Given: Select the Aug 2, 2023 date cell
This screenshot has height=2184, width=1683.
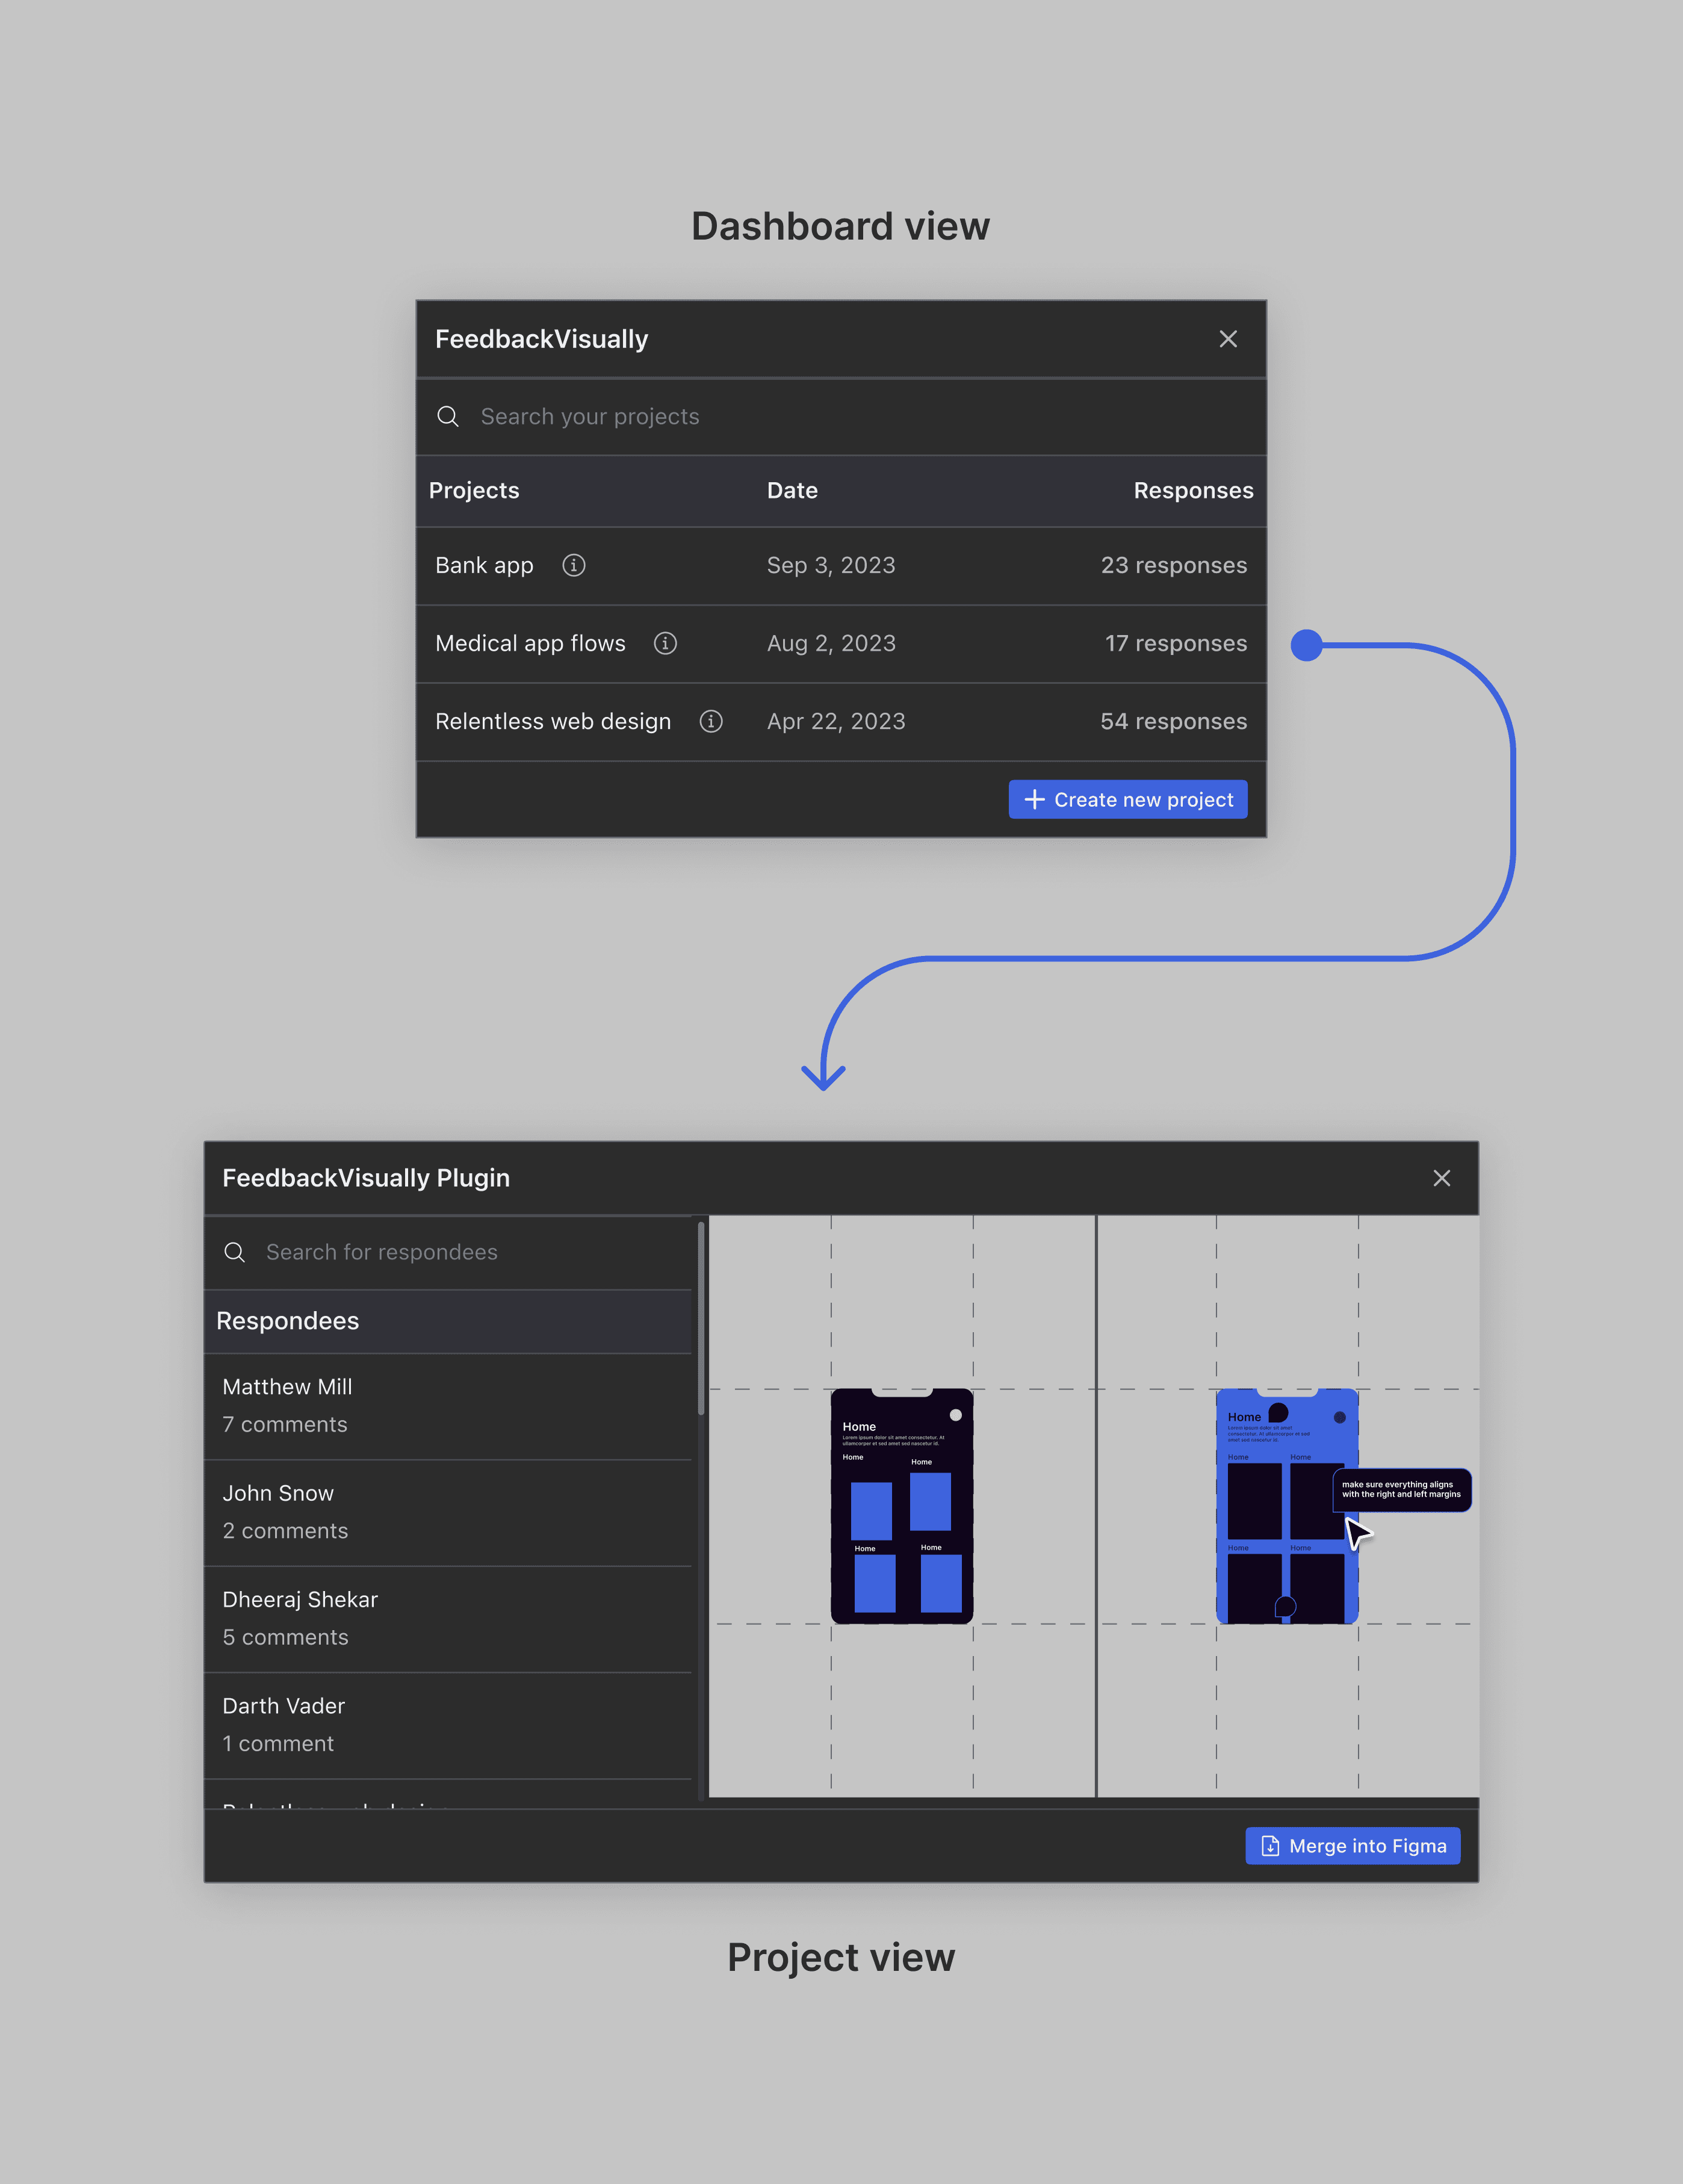Looking at the screenshot, I should [x=831, y=643].
